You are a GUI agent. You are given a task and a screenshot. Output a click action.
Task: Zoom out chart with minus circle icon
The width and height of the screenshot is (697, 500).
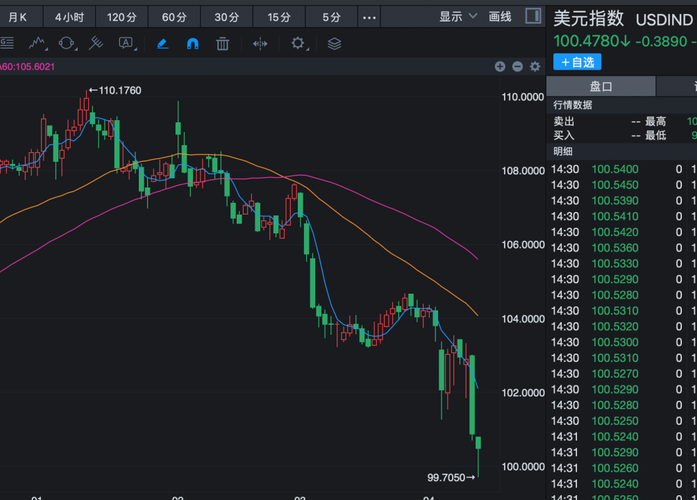(x=517, y=67)
